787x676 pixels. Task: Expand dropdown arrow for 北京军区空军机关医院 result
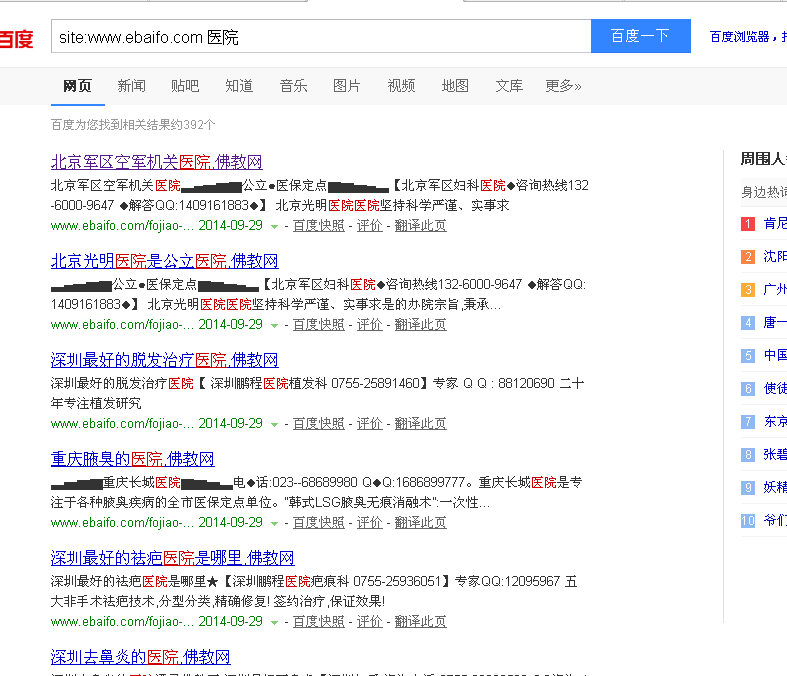(x=274, y=227)
